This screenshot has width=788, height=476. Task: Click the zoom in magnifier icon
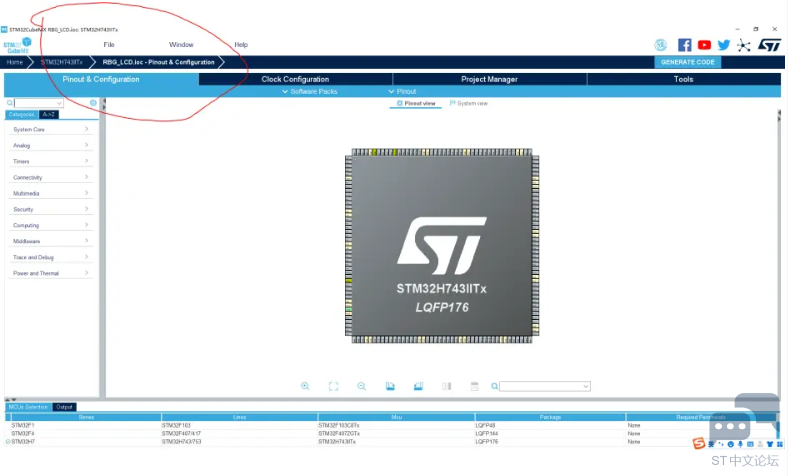click(x=305, y=386)
